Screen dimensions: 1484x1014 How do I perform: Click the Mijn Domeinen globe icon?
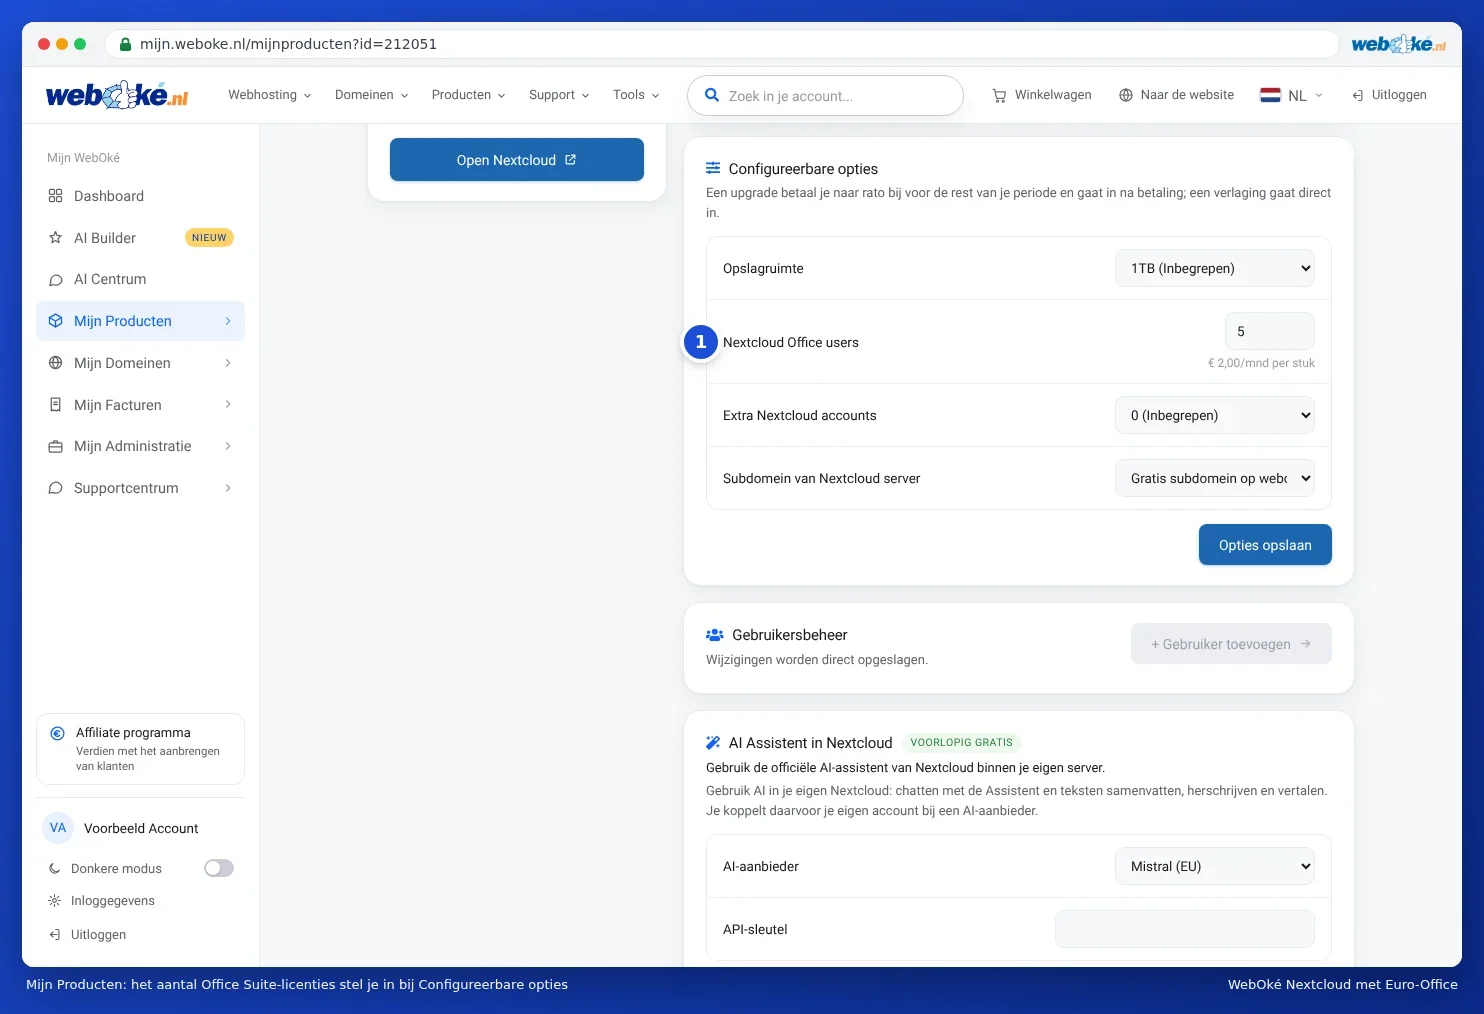pyautogui.click(x=55, y=363)
